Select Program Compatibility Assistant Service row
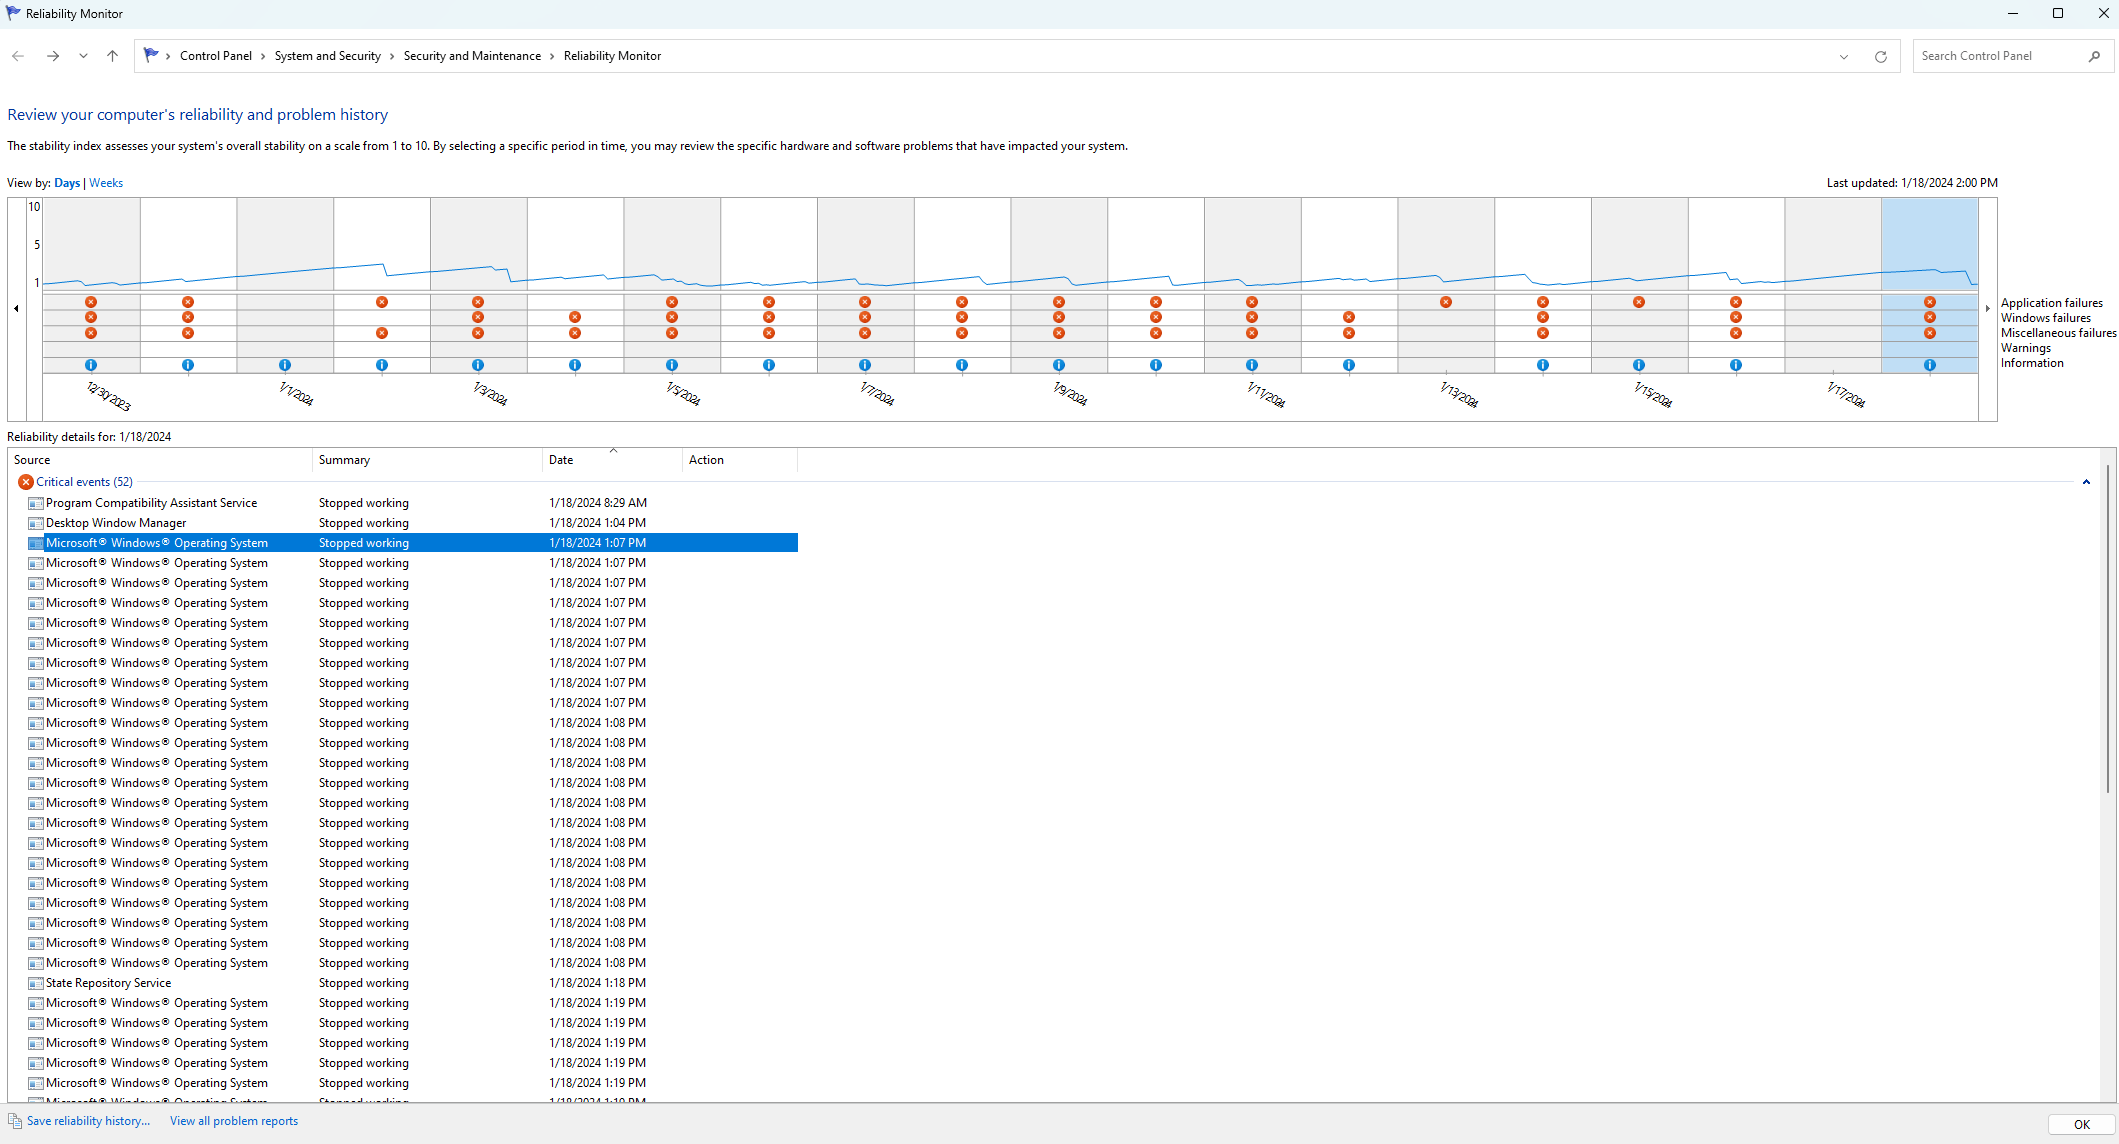2119x1144 pixels. (412, 503)
